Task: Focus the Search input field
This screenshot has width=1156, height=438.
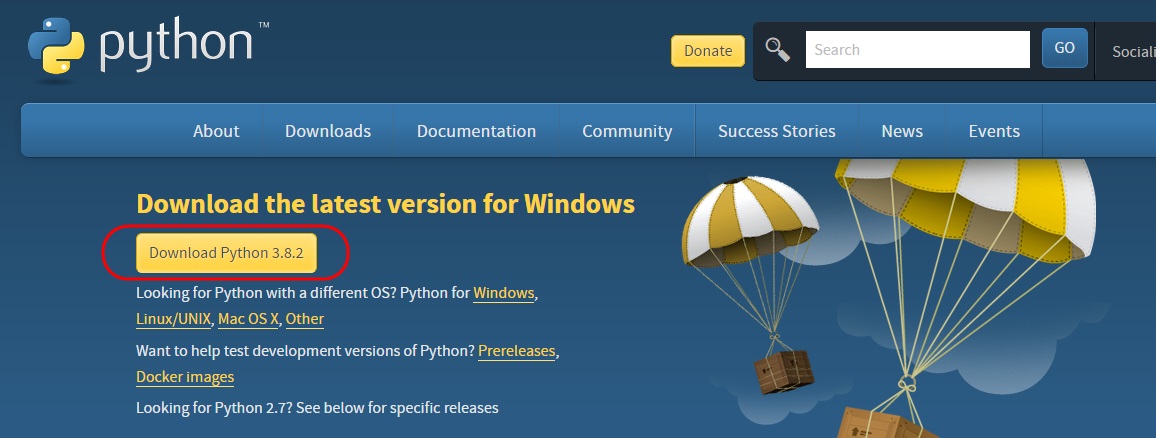Action: [918, 49]
